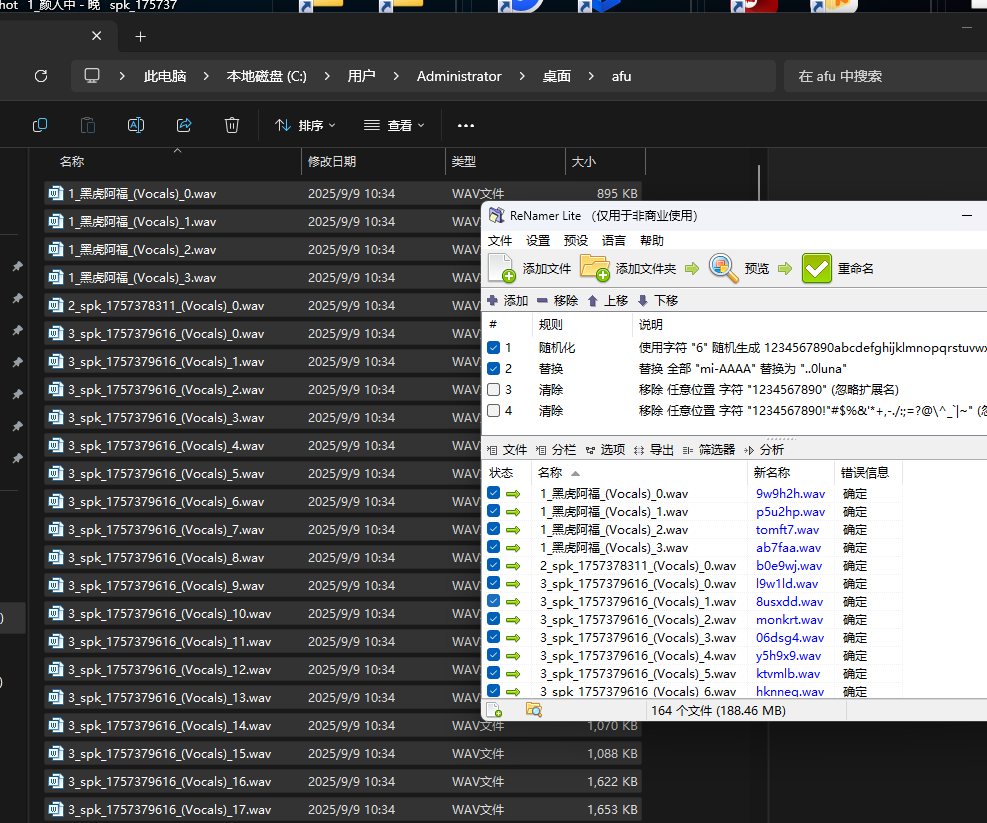987x823 pixels.
Task: Click the green 重命名 button in ReNamer
Action: tap(838, 269)
